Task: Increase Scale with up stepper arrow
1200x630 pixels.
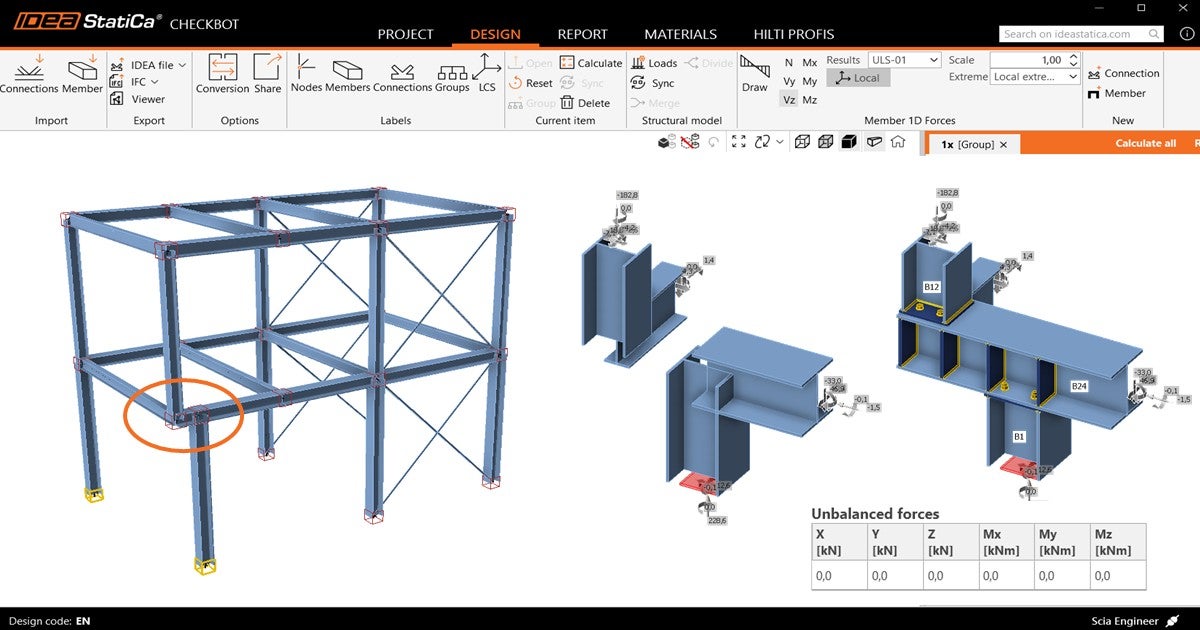Action: tap(1075, 56)
